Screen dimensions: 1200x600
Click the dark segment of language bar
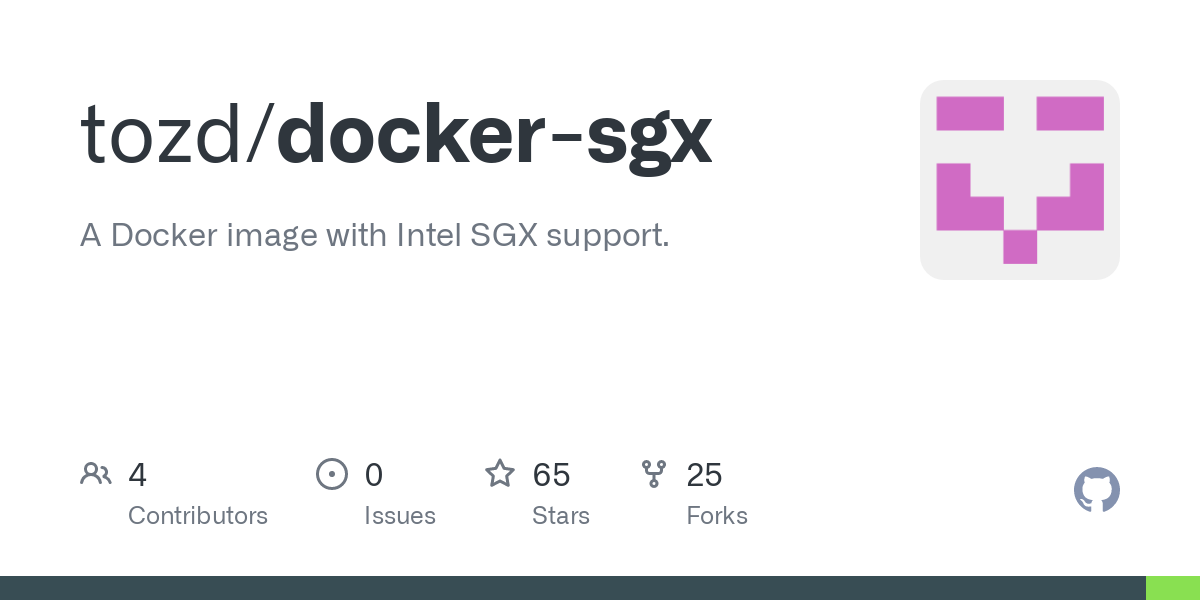(572, 588)
